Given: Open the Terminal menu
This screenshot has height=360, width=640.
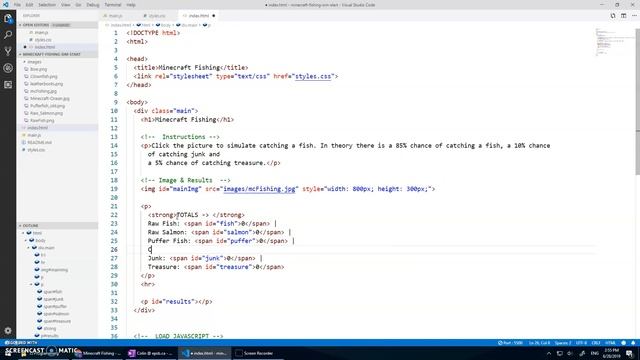Looking at the screenshot, I should tap(113, 5).
